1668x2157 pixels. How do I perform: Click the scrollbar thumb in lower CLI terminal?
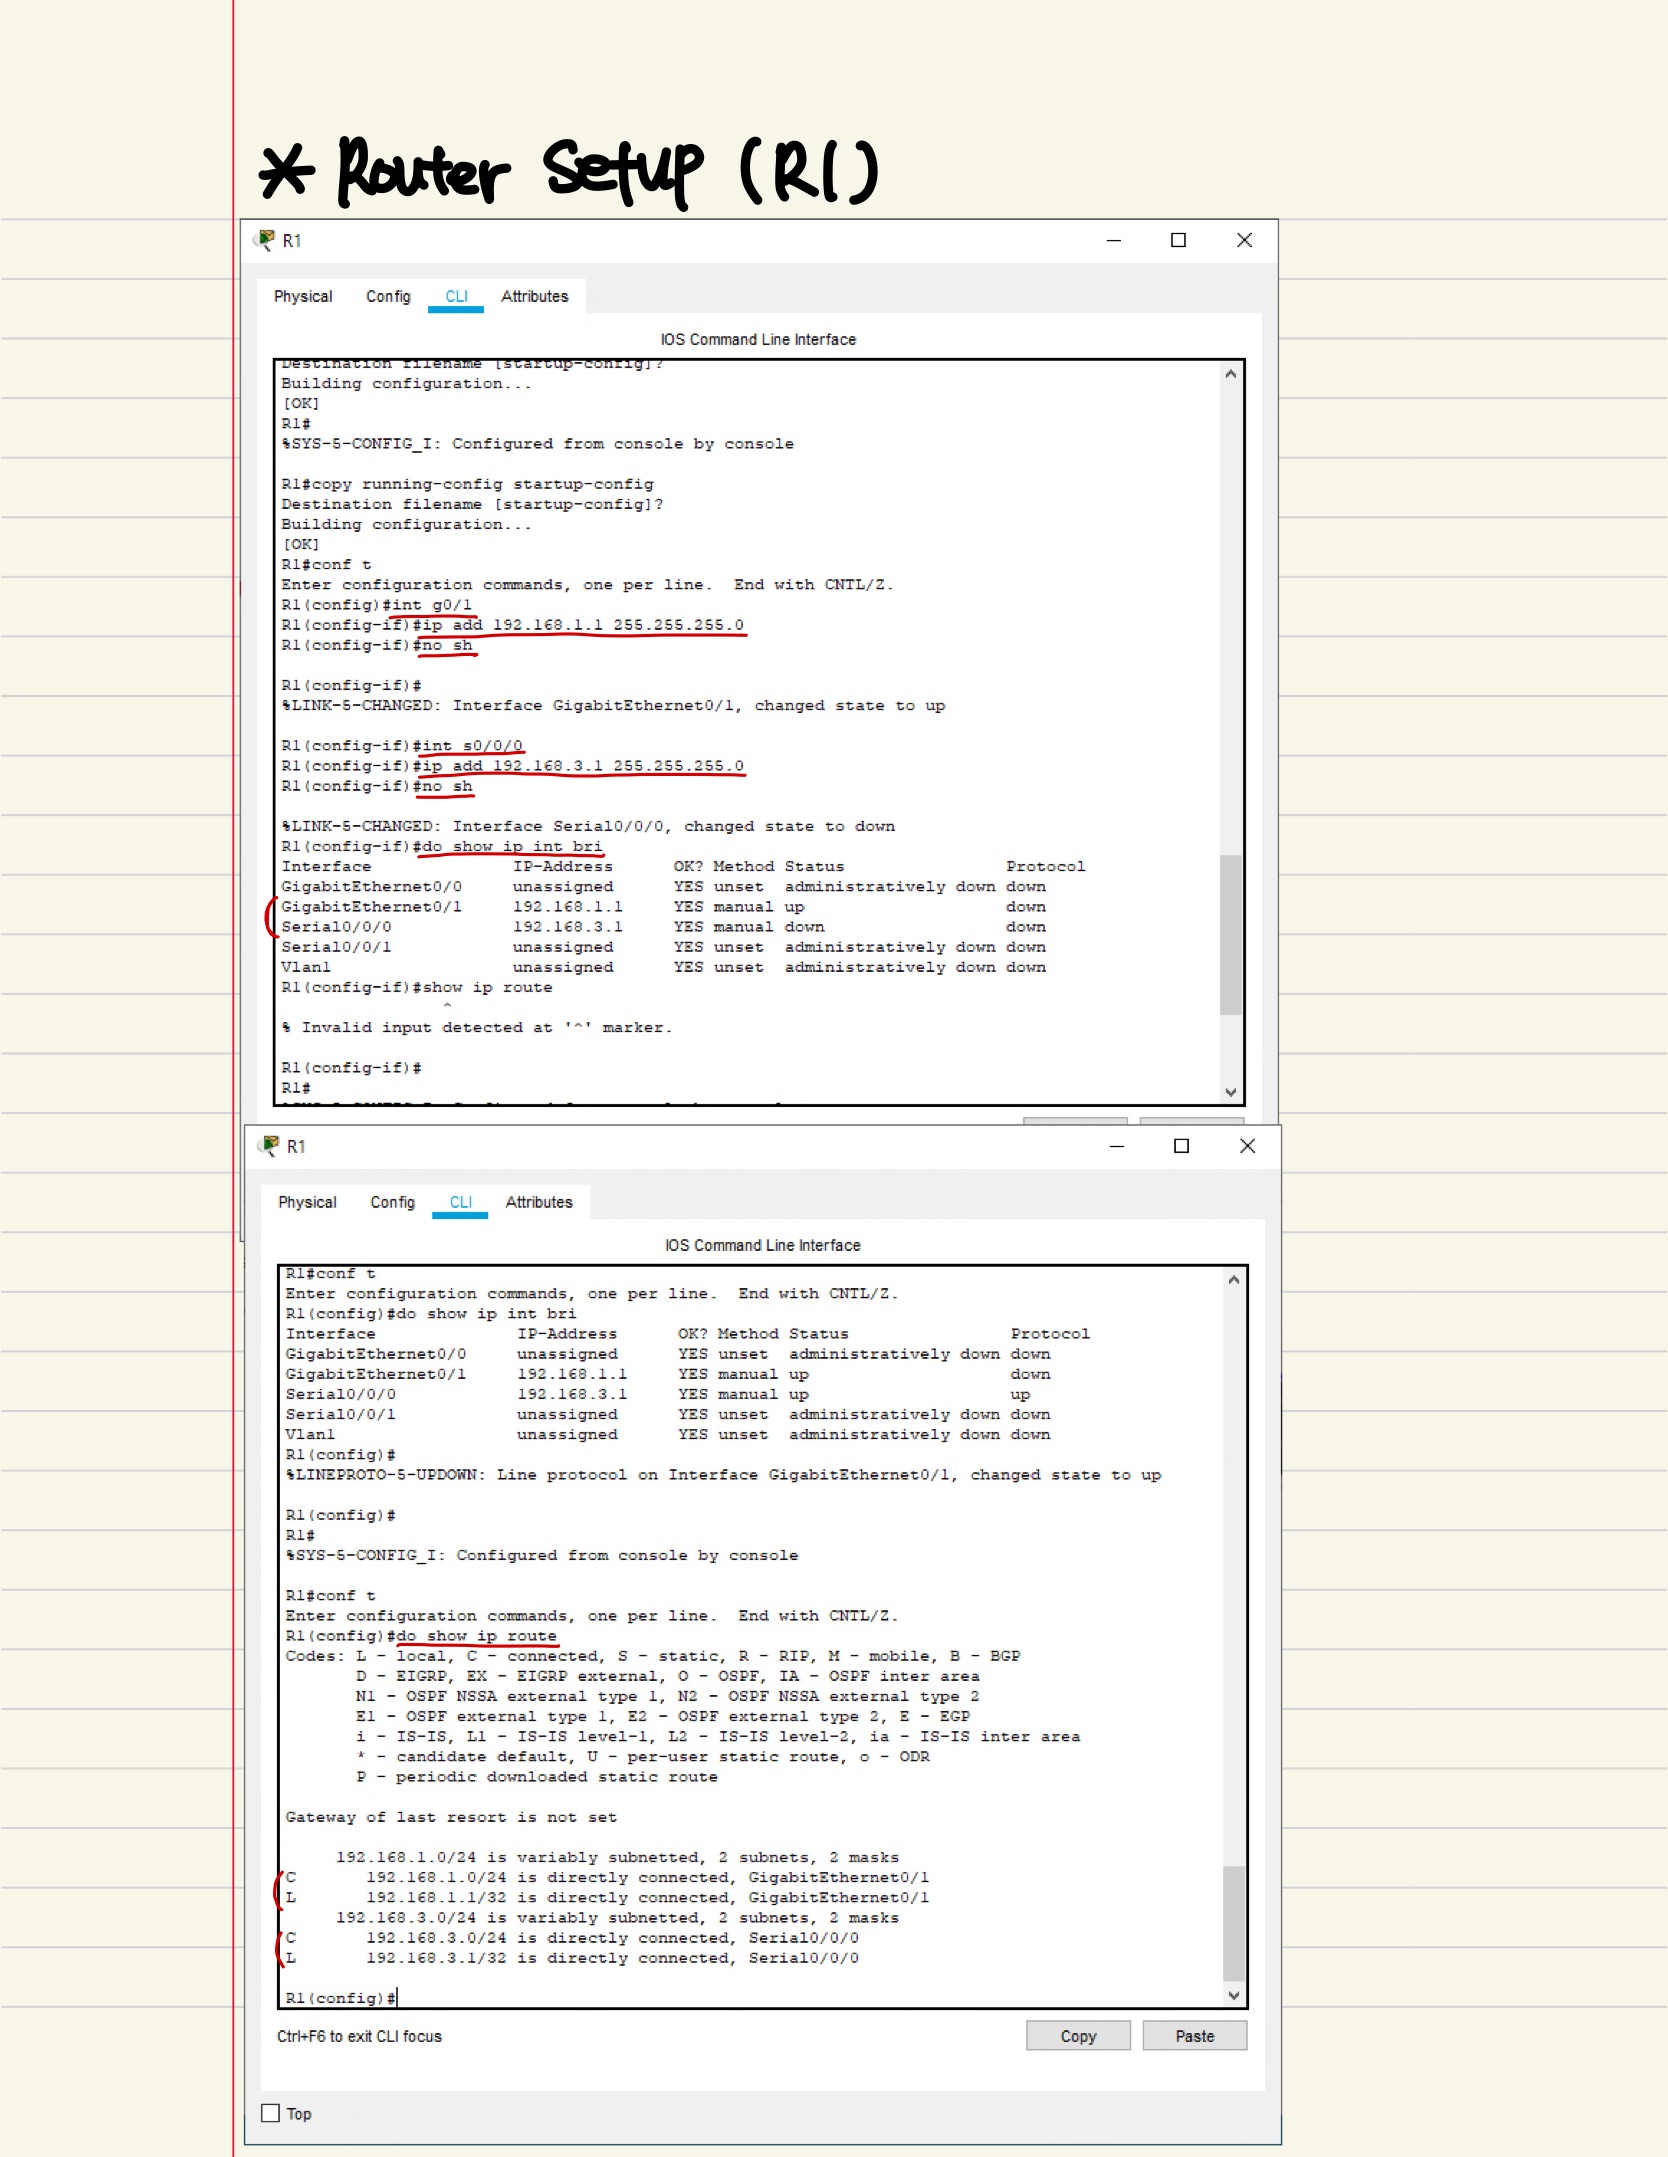pos(1234,1922)
